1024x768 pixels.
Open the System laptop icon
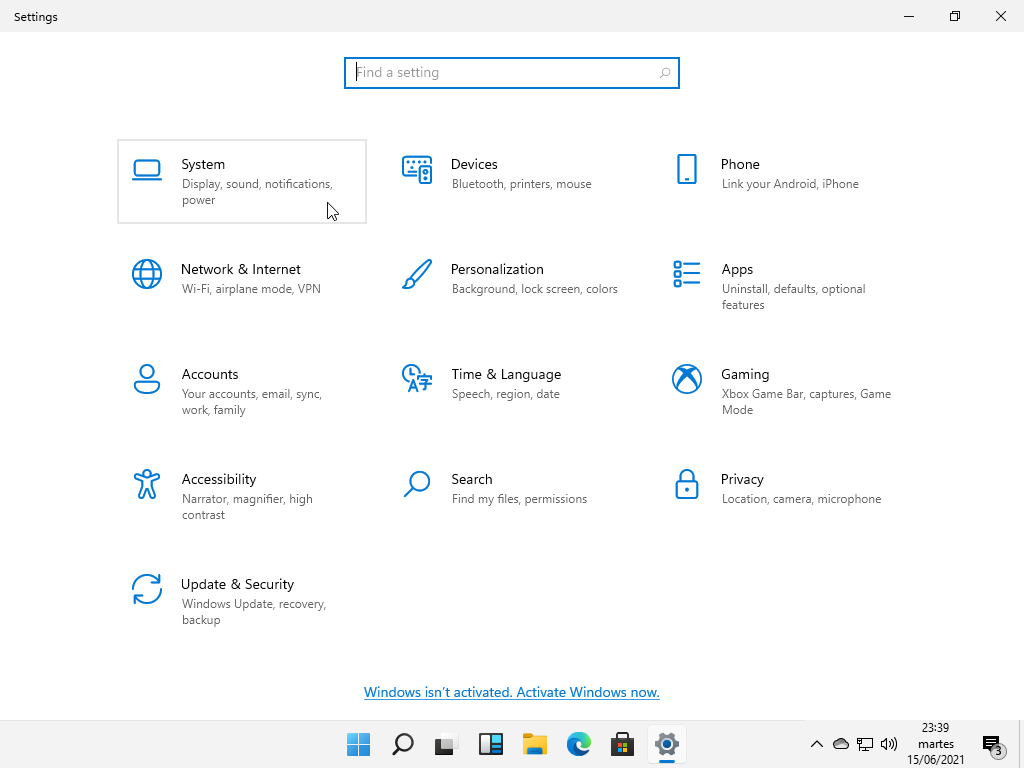click(x=147, y=170)
